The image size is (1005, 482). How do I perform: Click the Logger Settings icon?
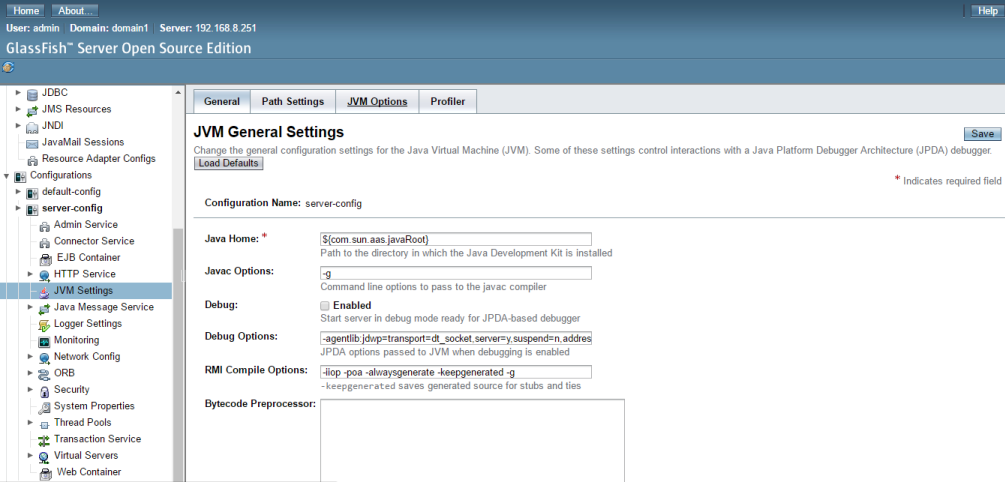click(44, 324)
